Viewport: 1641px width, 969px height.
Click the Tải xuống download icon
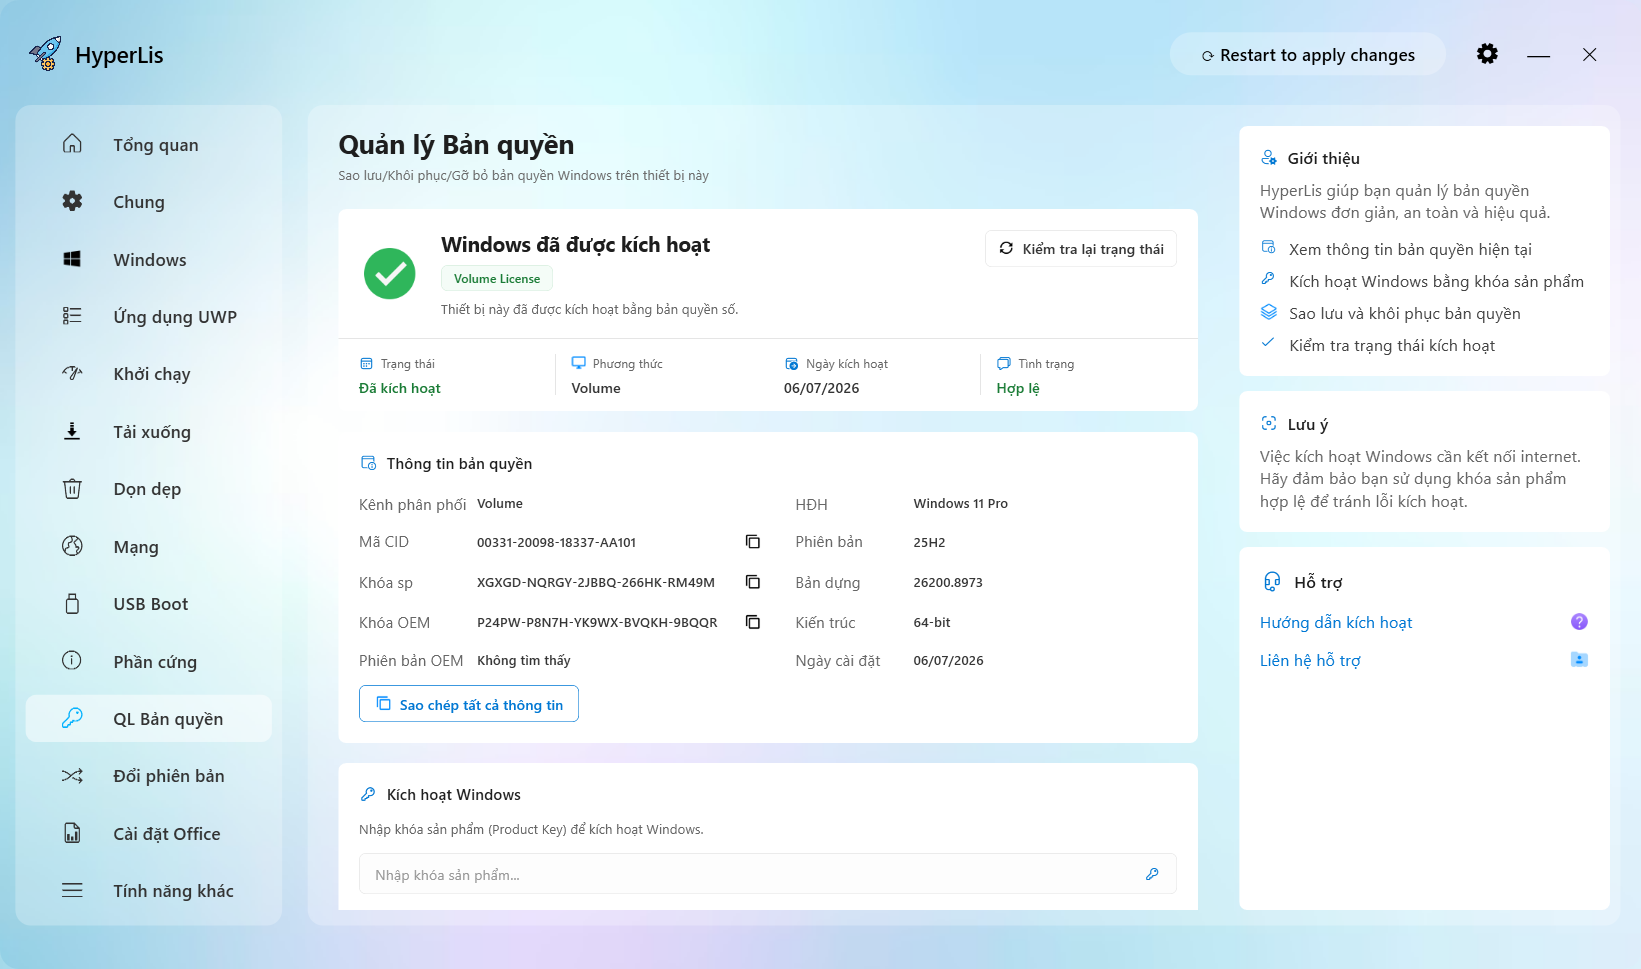[x=72, y=431]
